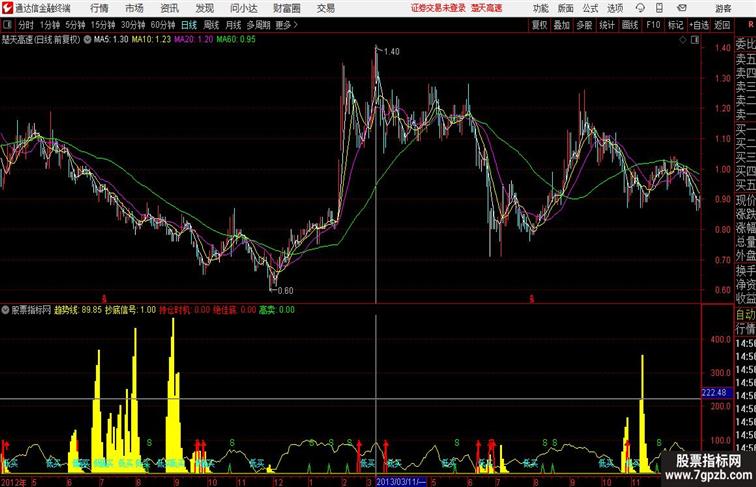Click the 复权 toolbar button
756x487 pixels.
[x=540, y=25]
